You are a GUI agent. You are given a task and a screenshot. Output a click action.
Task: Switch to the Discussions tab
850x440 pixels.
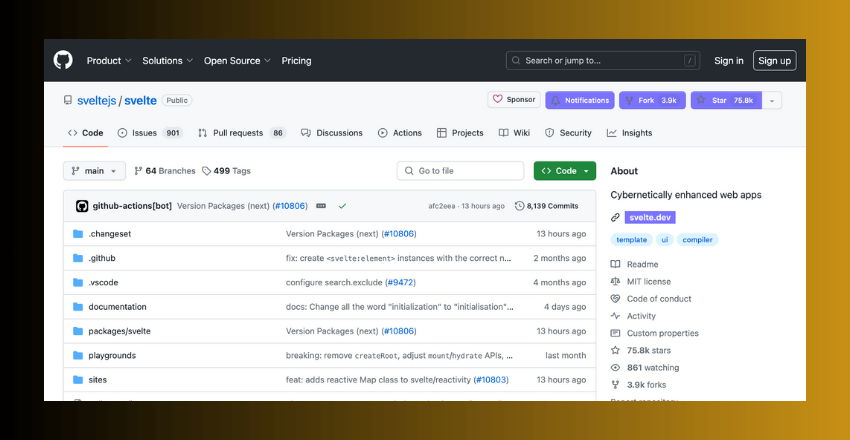(331, 133)
